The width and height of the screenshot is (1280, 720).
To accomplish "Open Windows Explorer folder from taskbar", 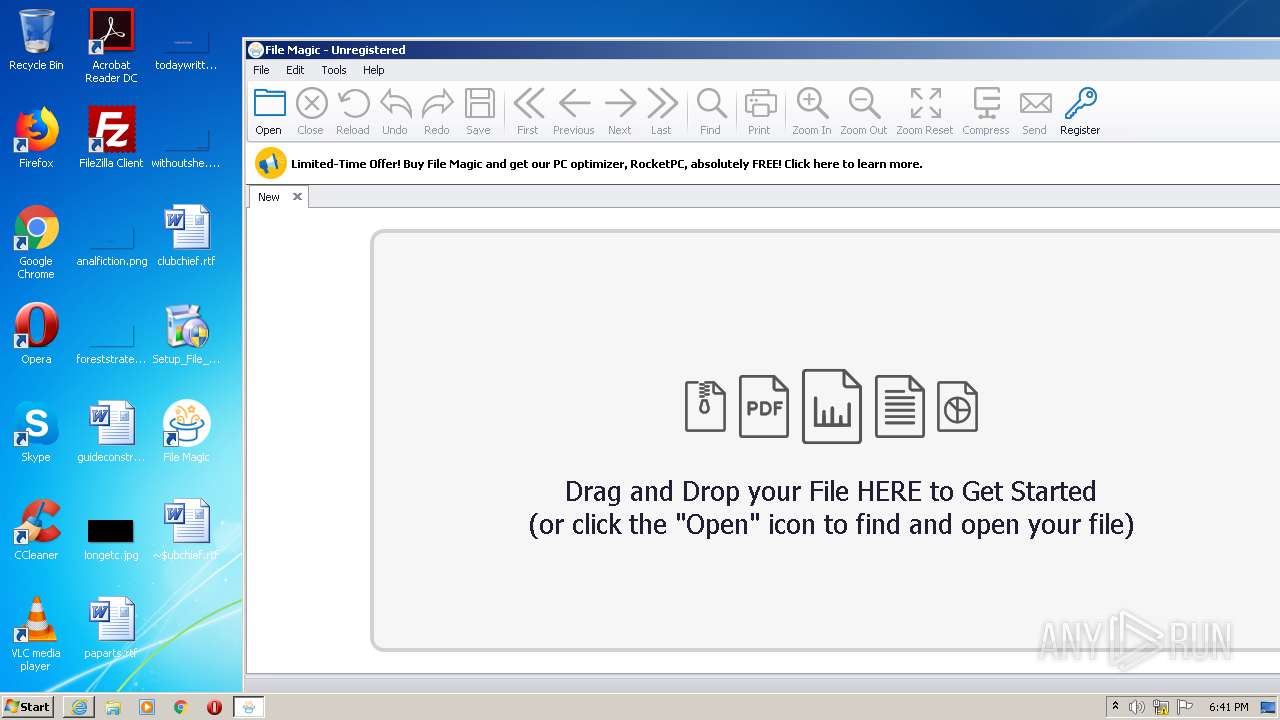I will tap(113, 707).
